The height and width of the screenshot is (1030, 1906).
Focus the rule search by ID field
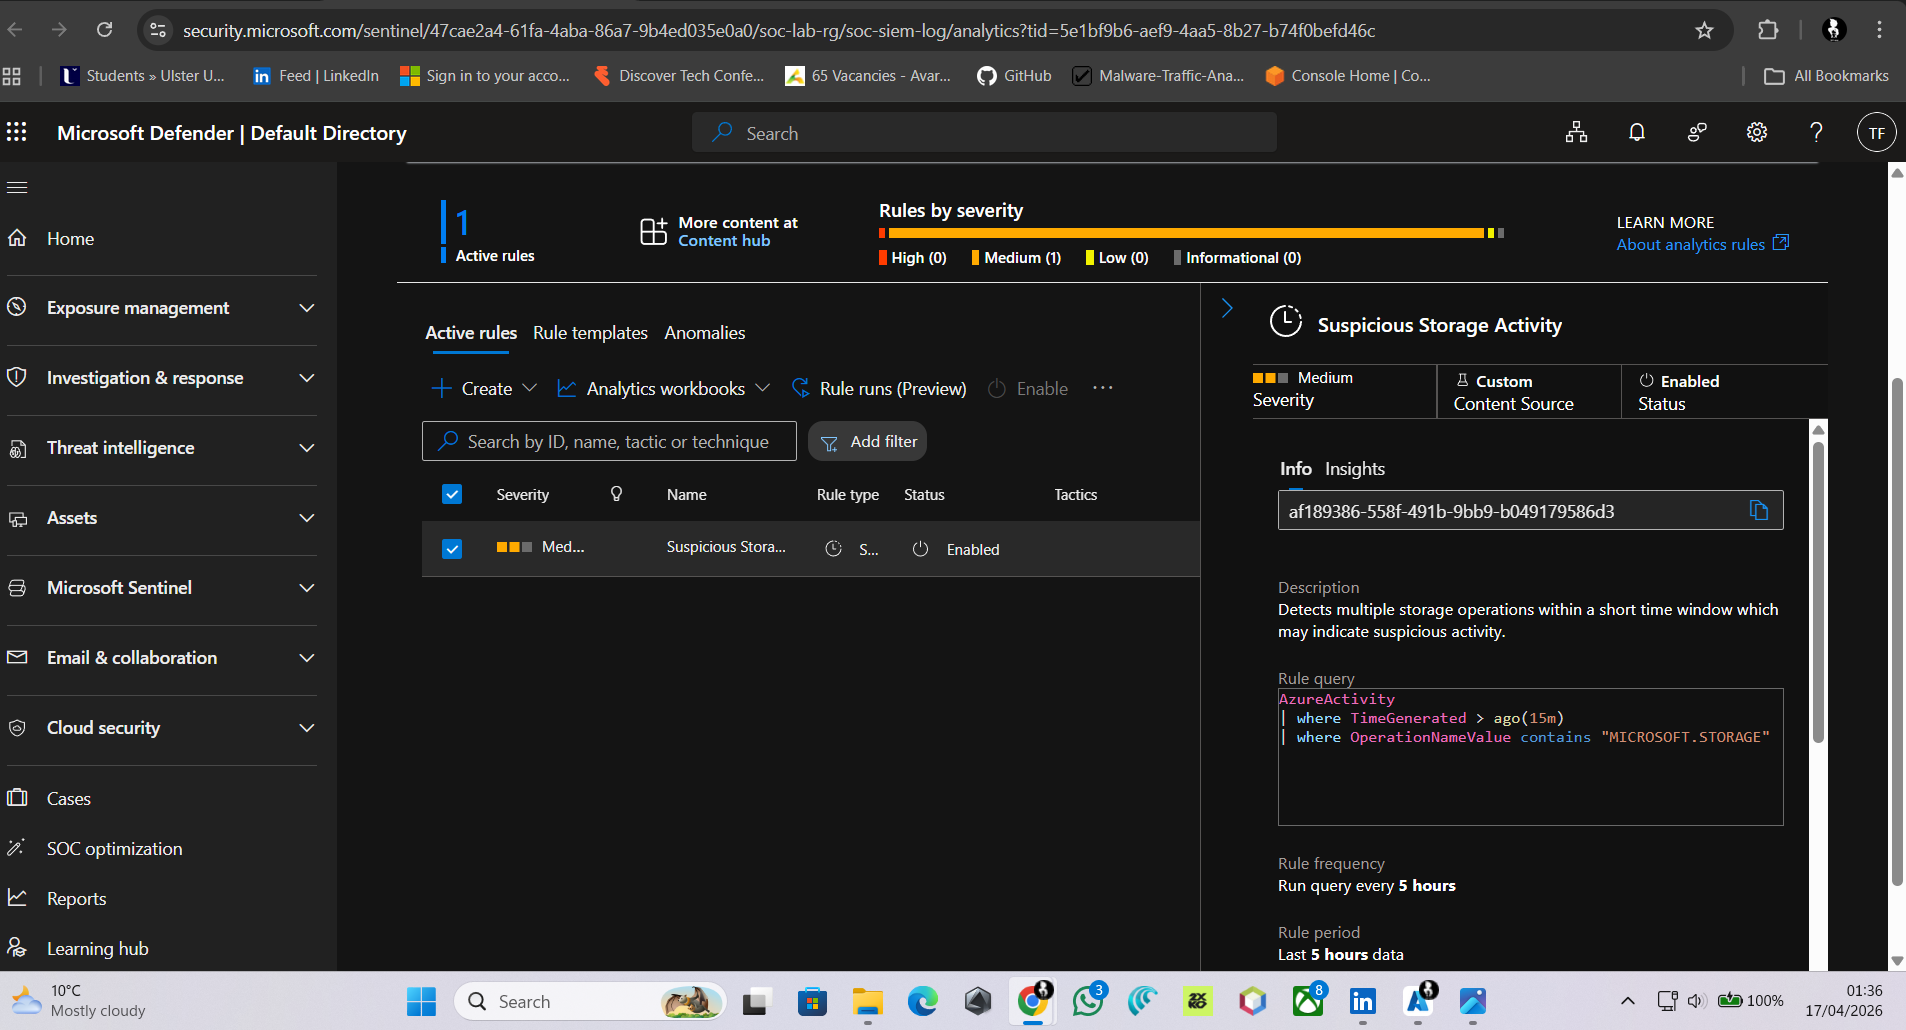(x=609, y=441)
